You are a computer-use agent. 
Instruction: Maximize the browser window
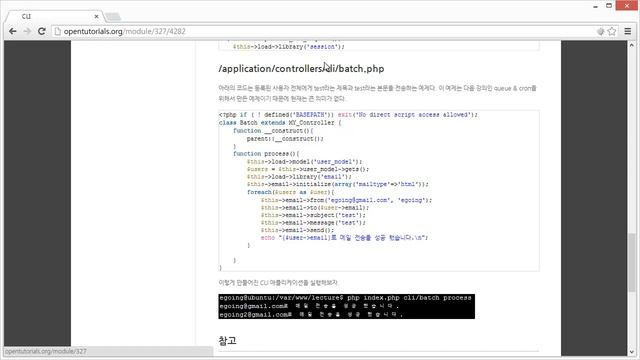(x=609, y=6)
